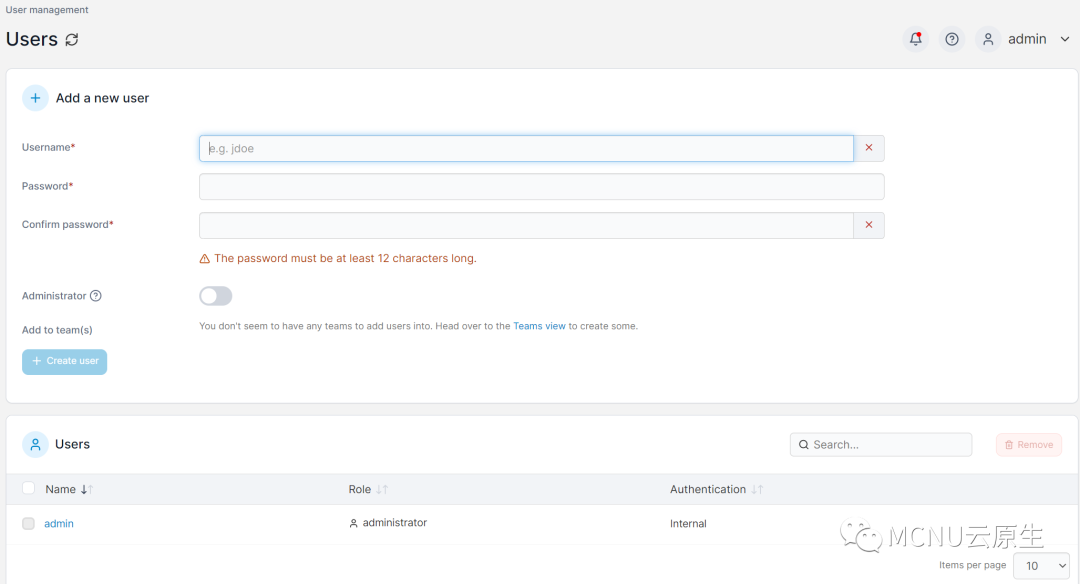Click the admin user avatar icon
The height and width of the screenshot is (584, 1080).
coord(988,39)
